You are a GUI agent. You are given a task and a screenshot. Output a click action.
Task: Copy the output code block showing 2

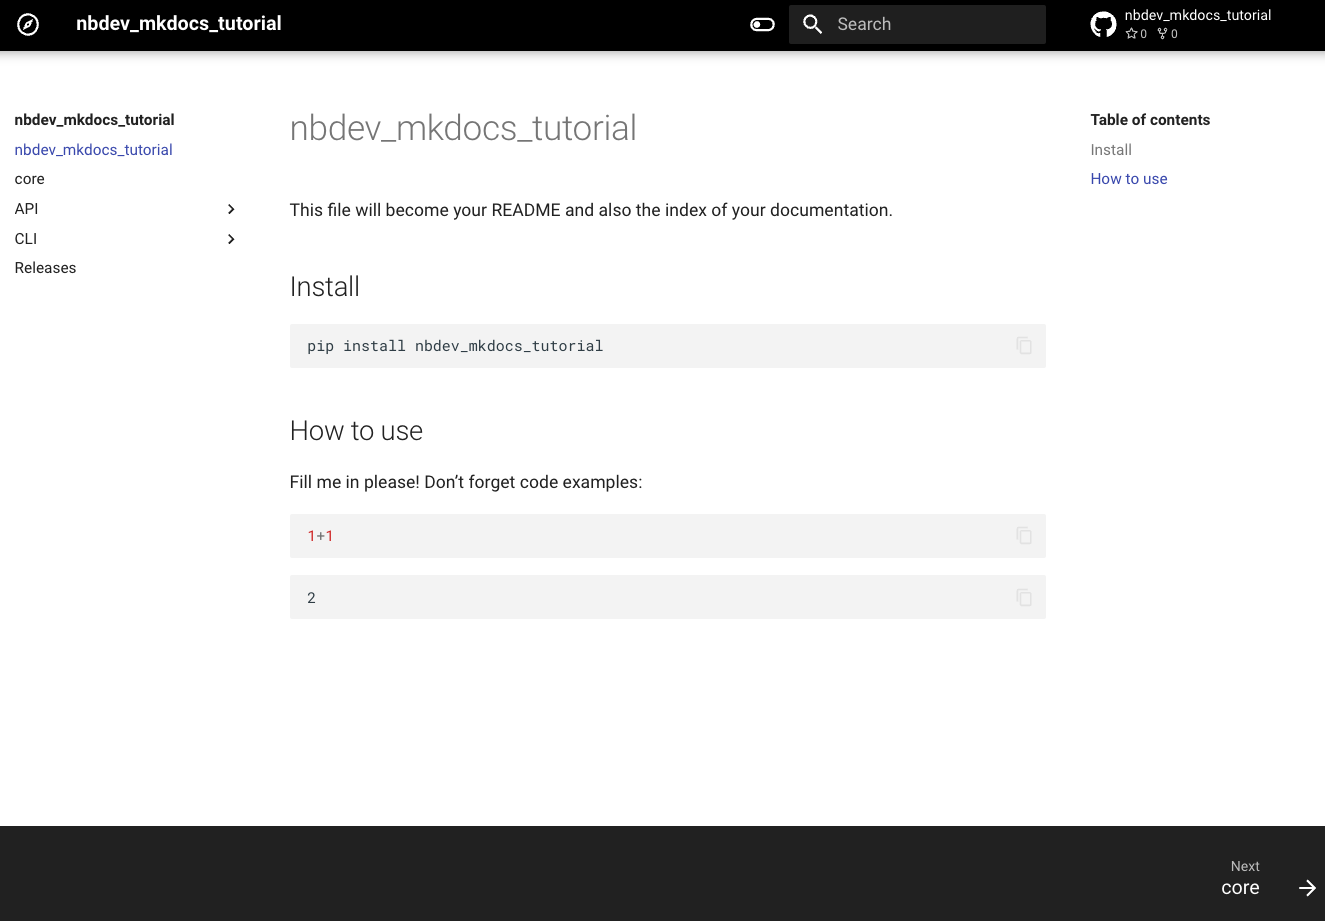click(x=1024, y=598)
